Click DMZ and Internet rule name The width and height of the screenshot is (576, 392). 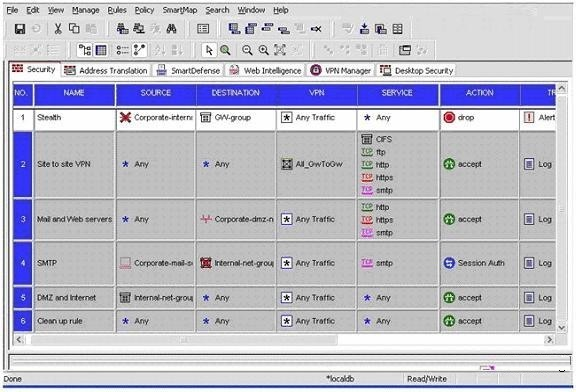[66, 298]
